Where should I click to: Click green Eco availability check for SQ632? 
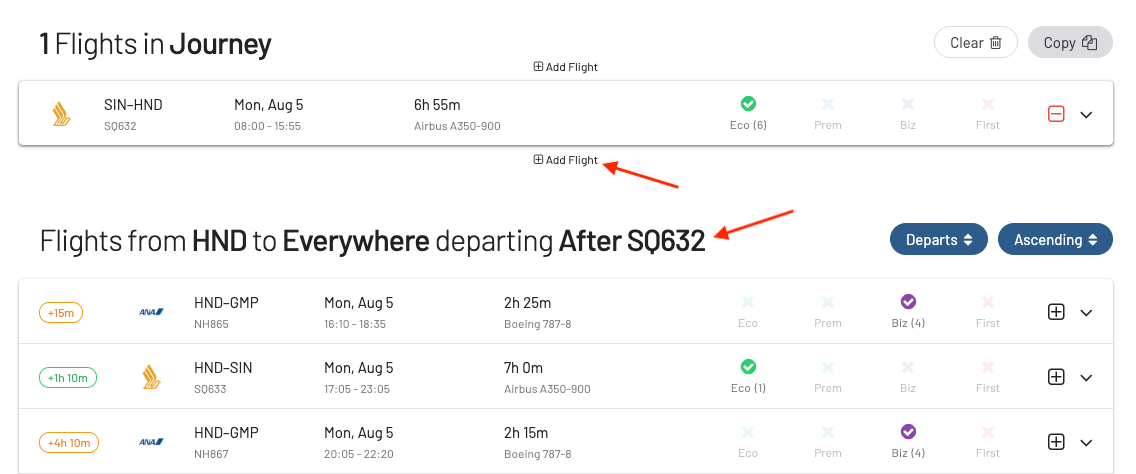click(x=748, y=104)
